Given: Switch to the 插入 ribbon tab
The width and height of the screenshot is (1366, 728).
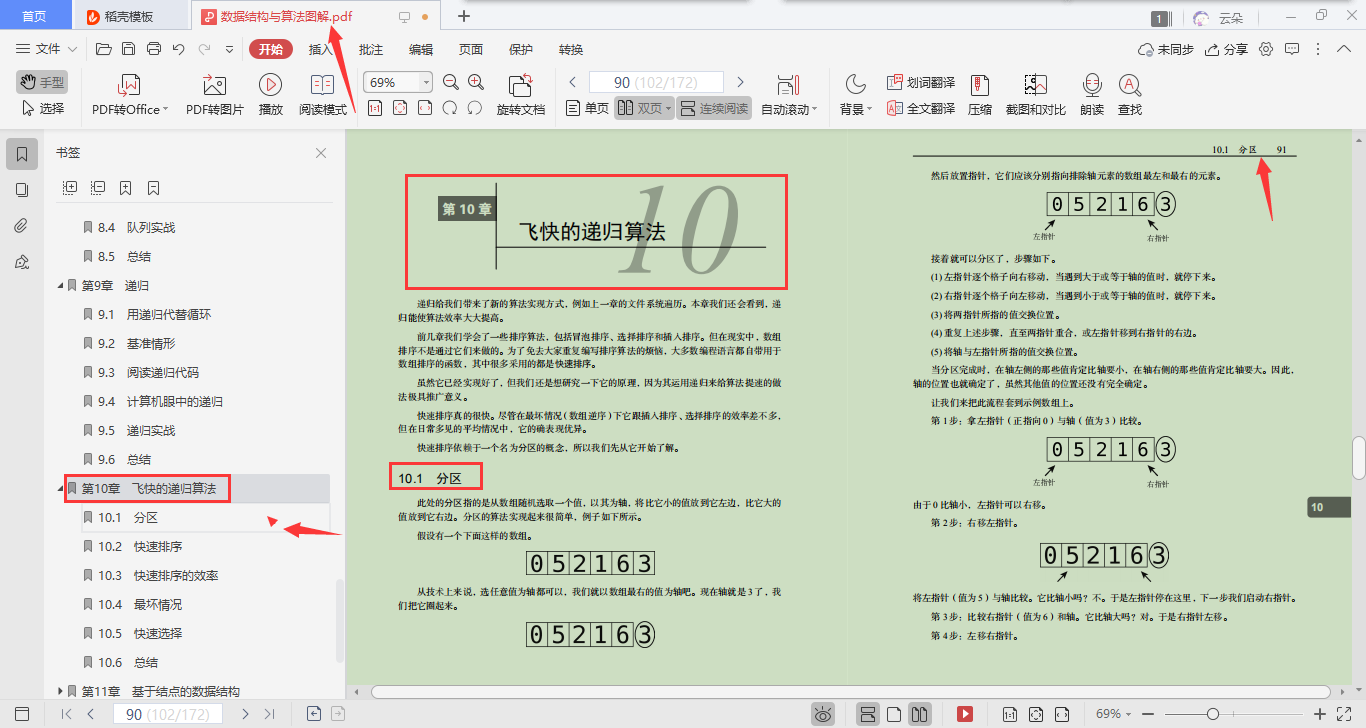Looking at the screenshot, I should 321,49.
